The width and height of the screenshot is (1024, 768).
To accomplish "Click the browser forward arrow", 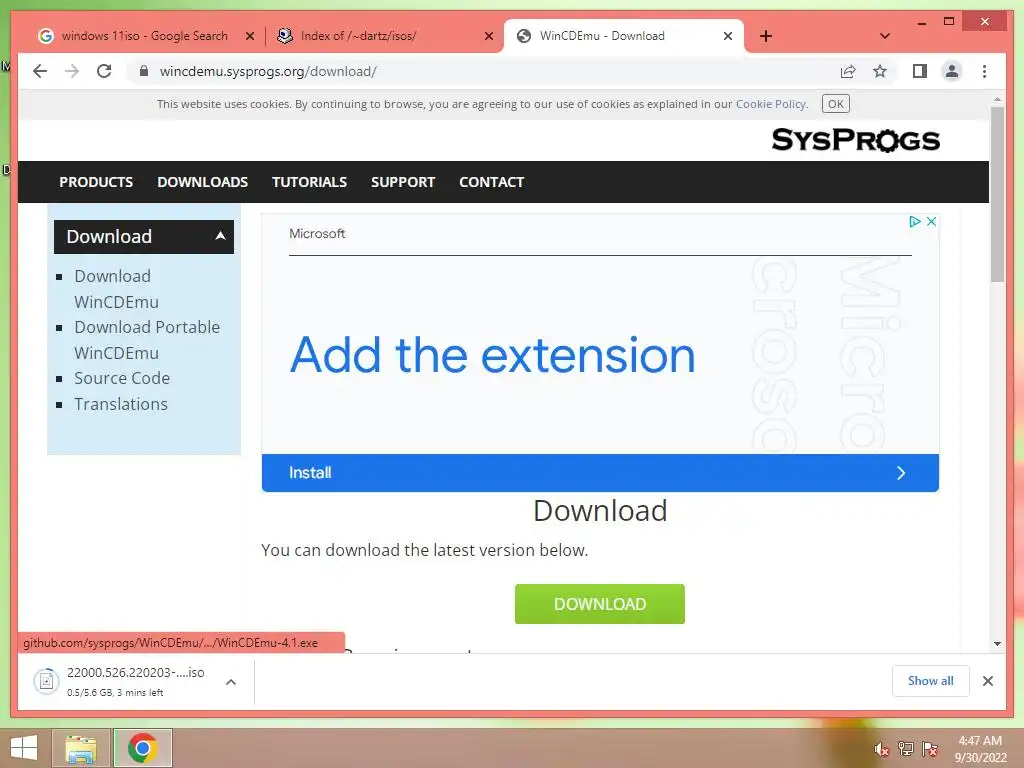I will click(x=72, y=71).
